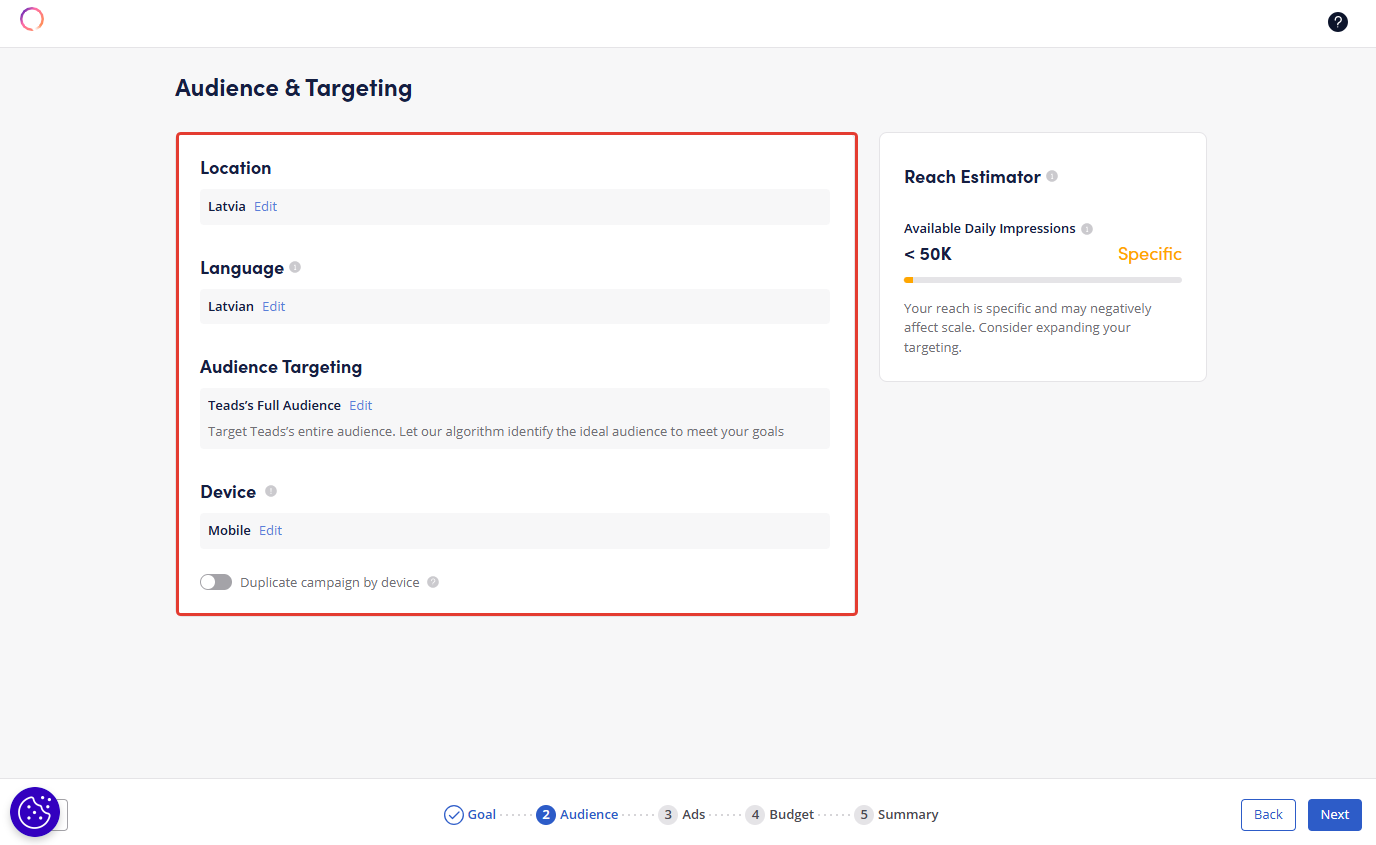Jump to the Summary step

tap(896, 815)
